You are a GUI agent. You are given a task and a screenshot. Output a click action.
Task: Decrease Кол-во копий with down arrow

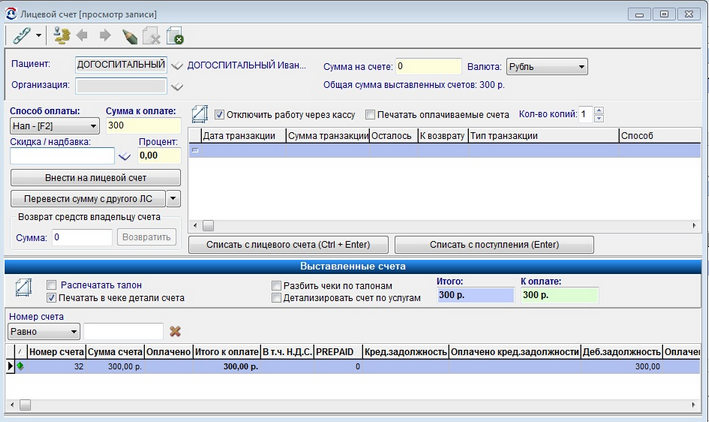coord(599,119)
